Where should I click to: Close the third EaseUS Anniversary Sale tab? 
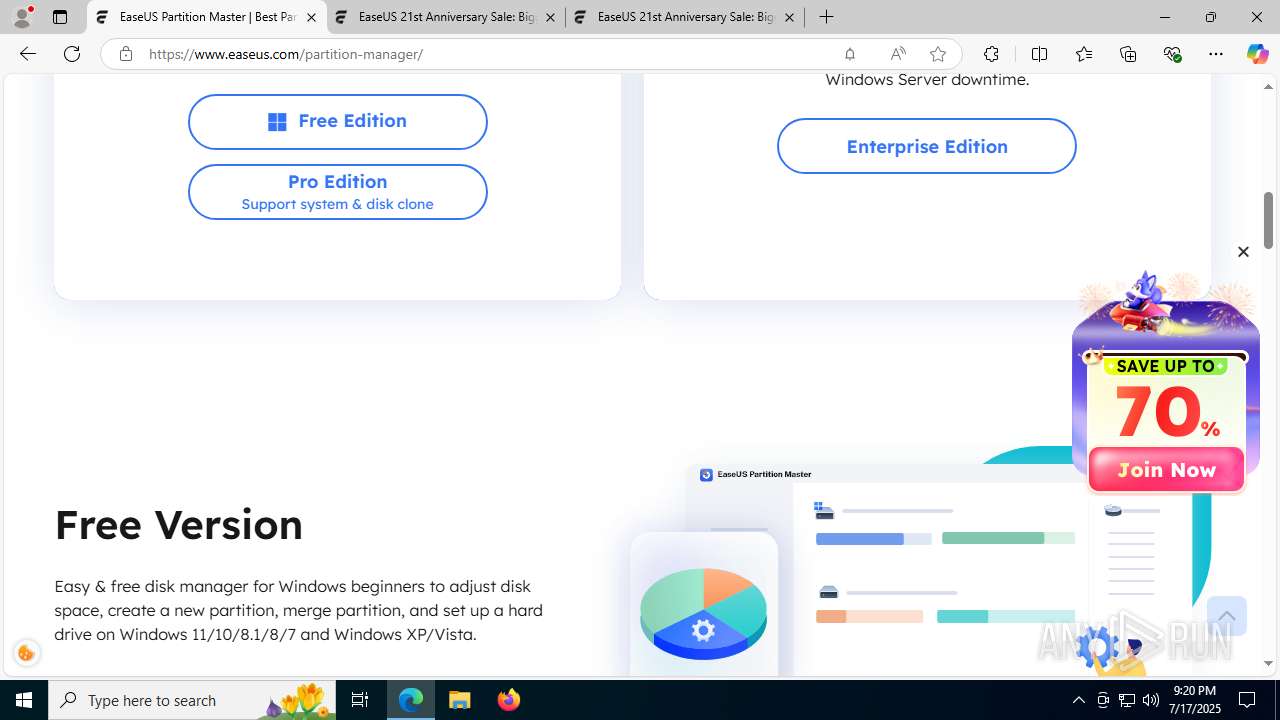tap(789, 18)
